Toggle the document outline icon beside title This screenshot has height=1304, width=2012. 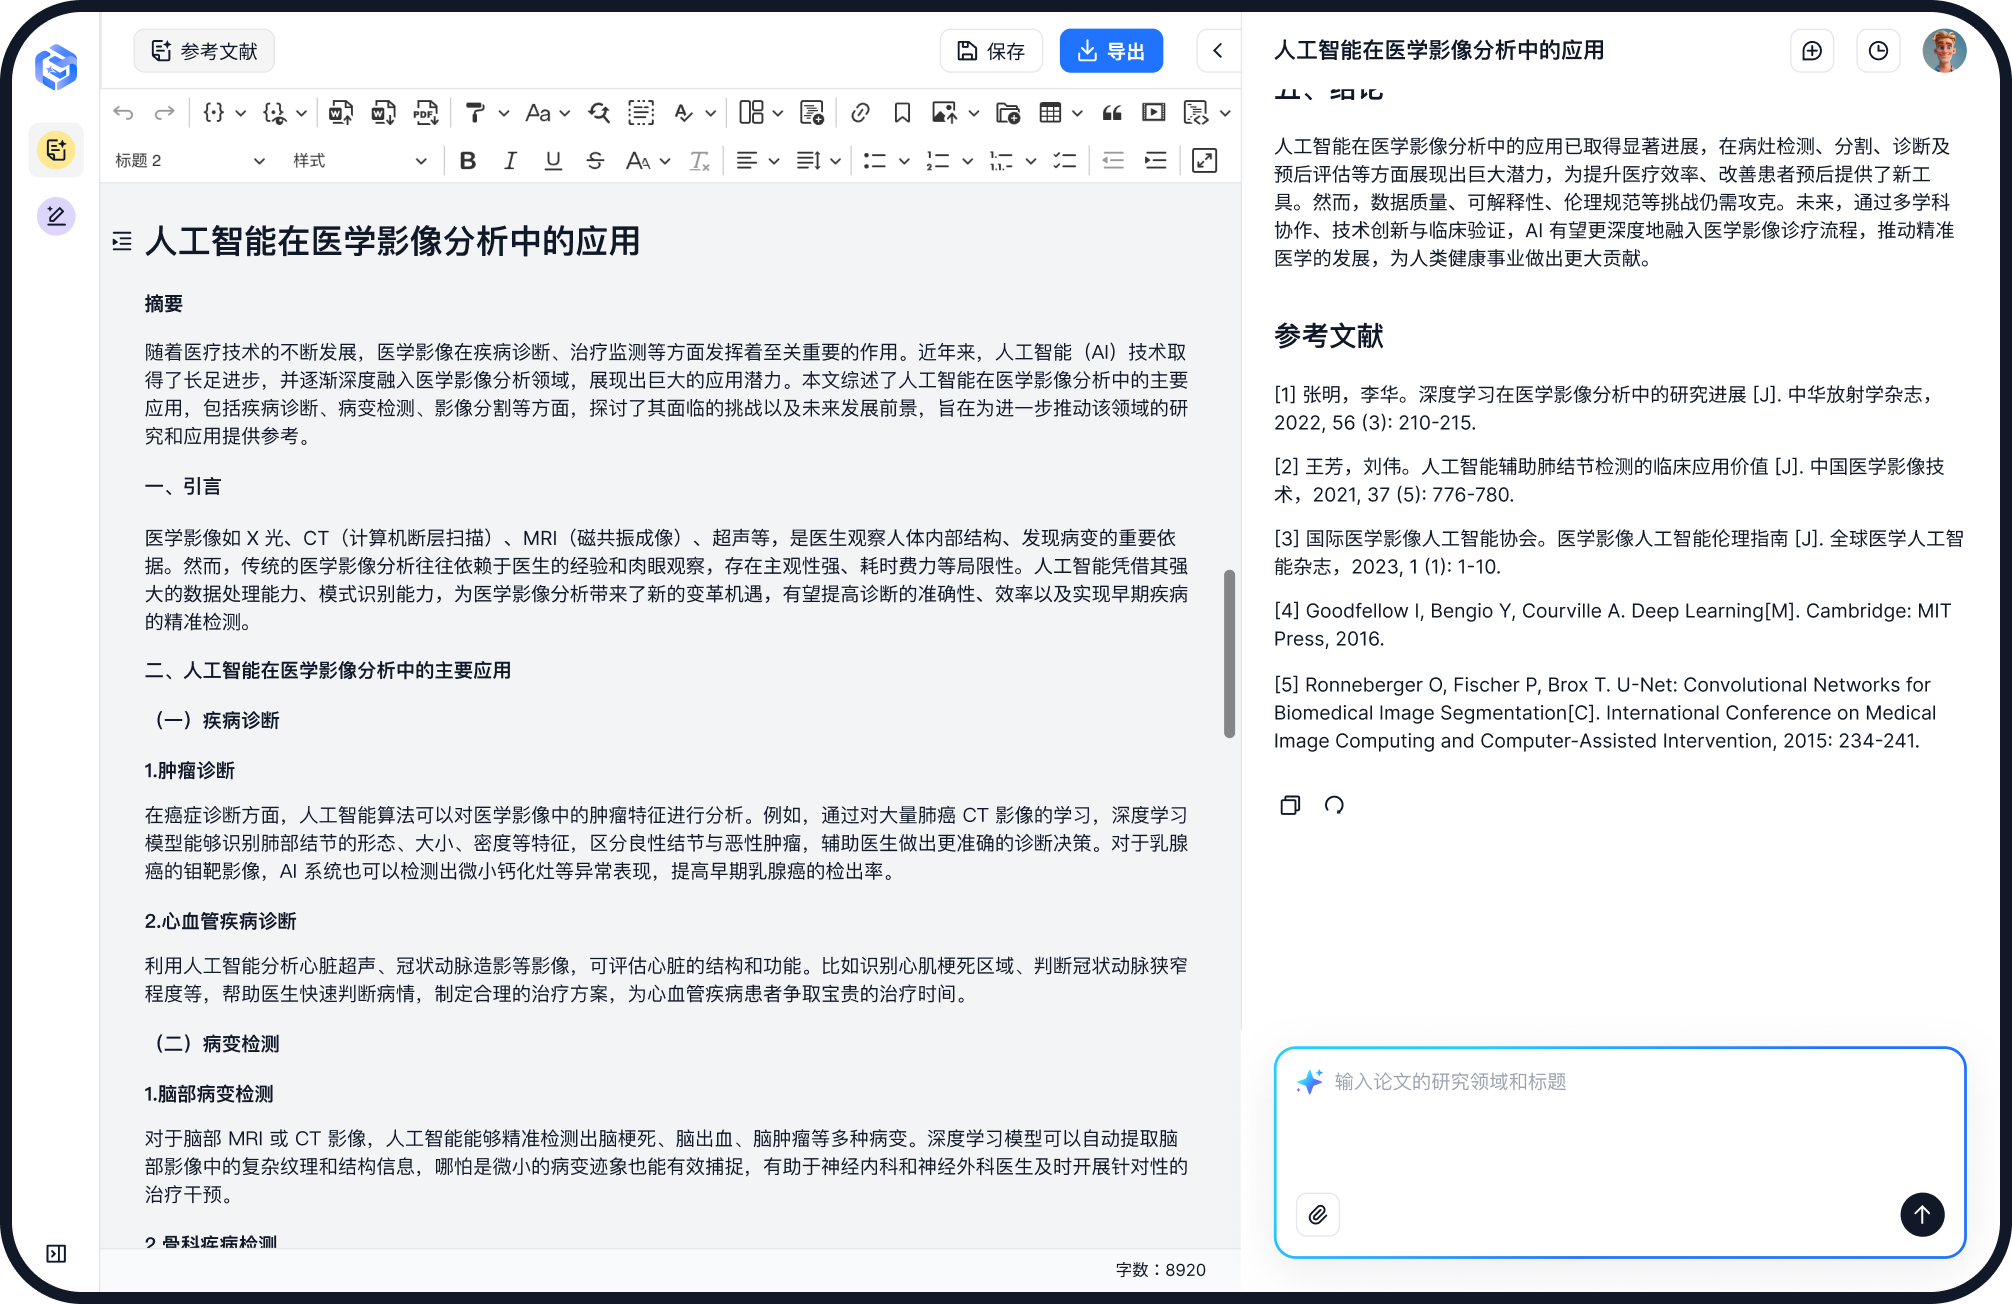pos(122,241)
